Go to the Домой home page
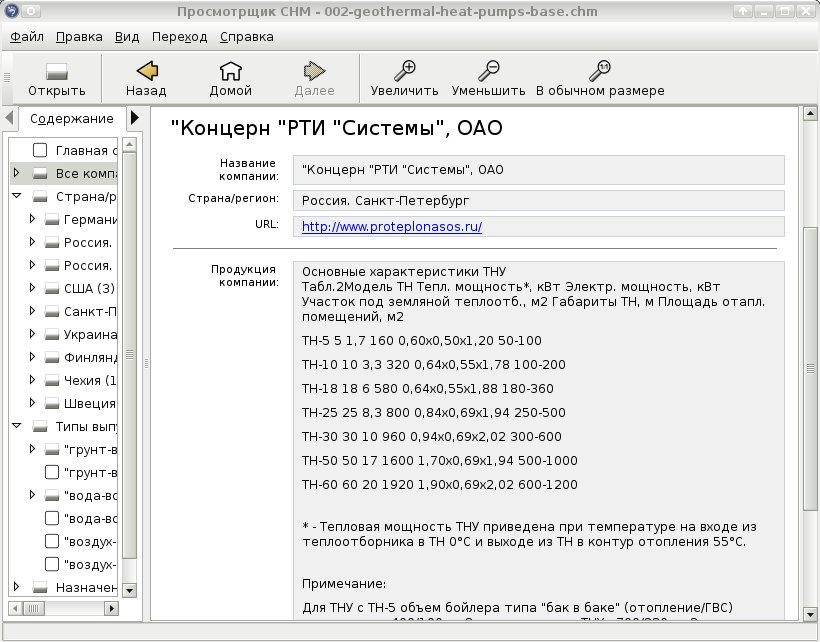The height and width of the screenshot is (642, 820). click(x=230, y=71)
